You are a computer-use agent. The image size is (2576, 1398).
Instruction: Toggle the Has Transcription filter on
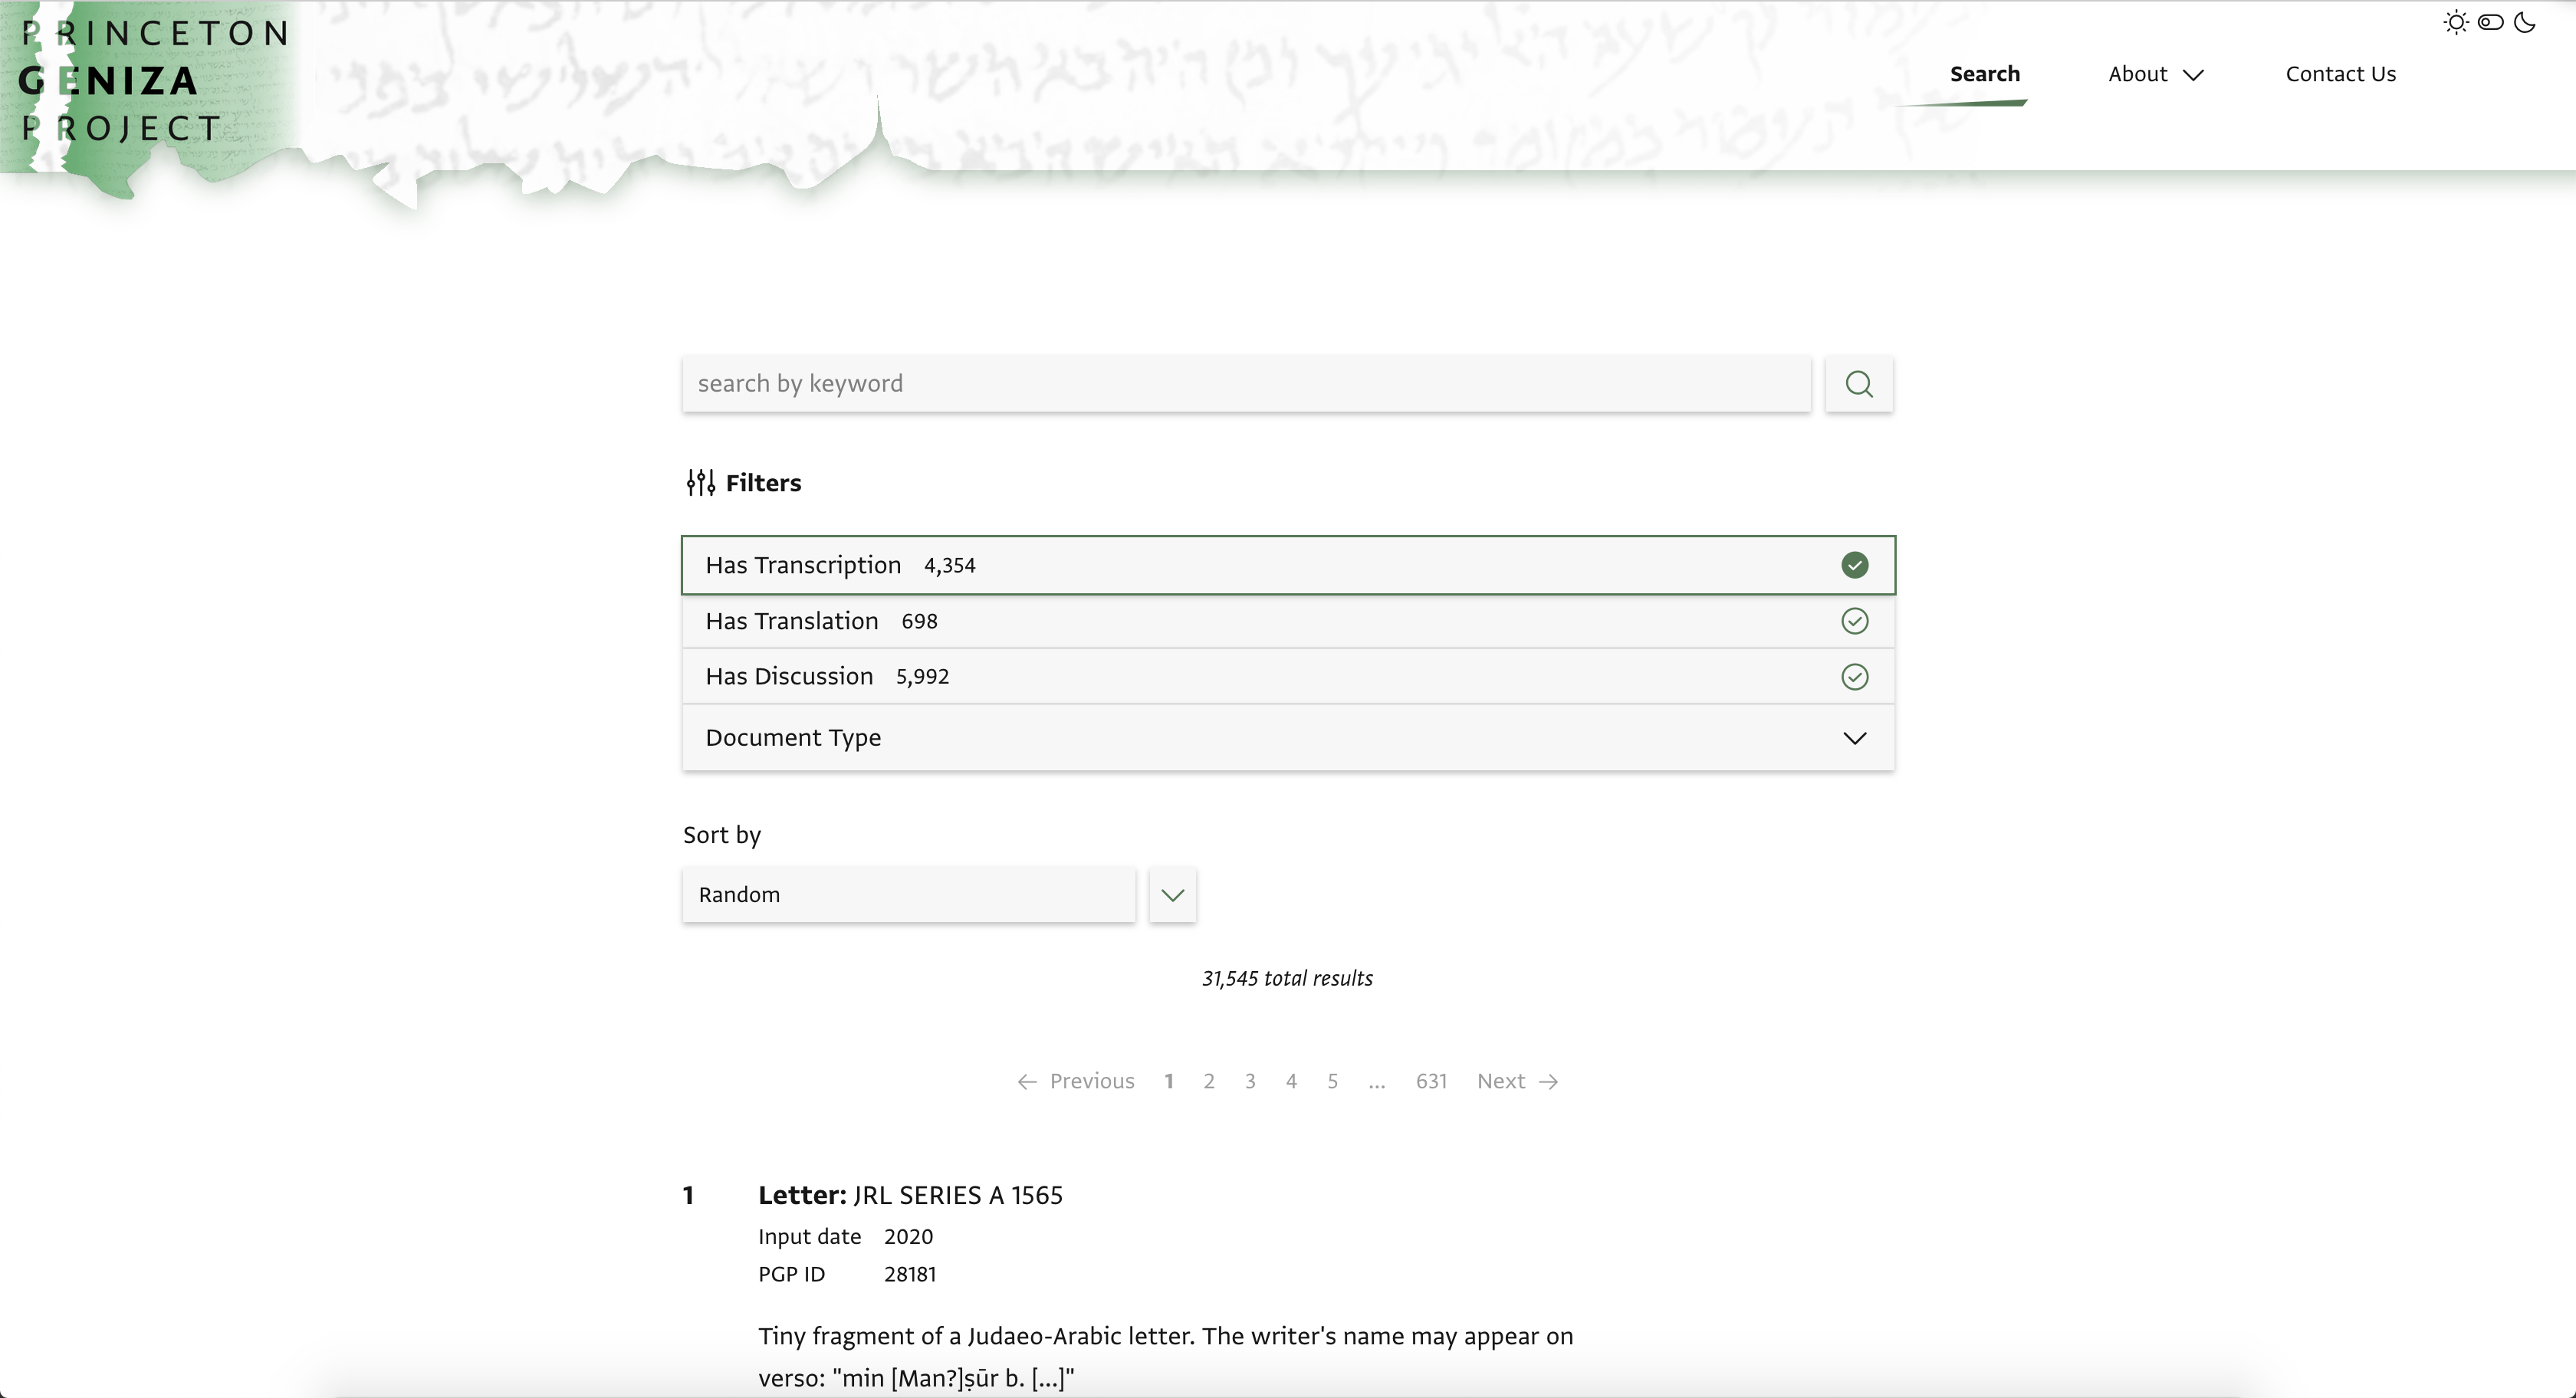[1855, 563]
